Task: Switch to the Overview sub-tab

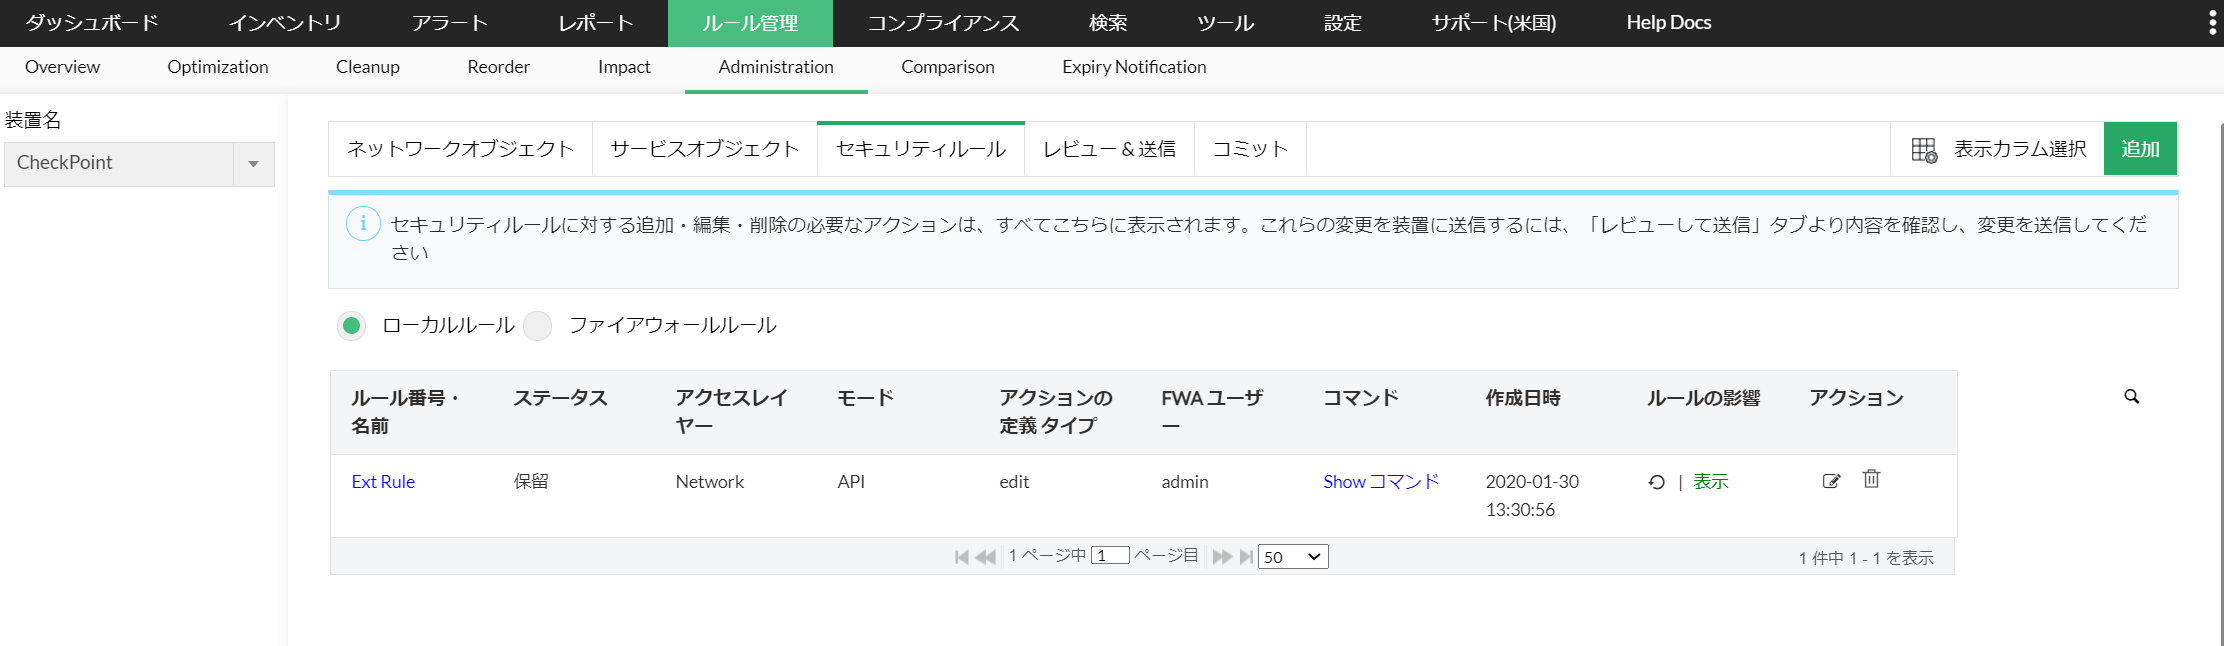Action: (62, 67)
